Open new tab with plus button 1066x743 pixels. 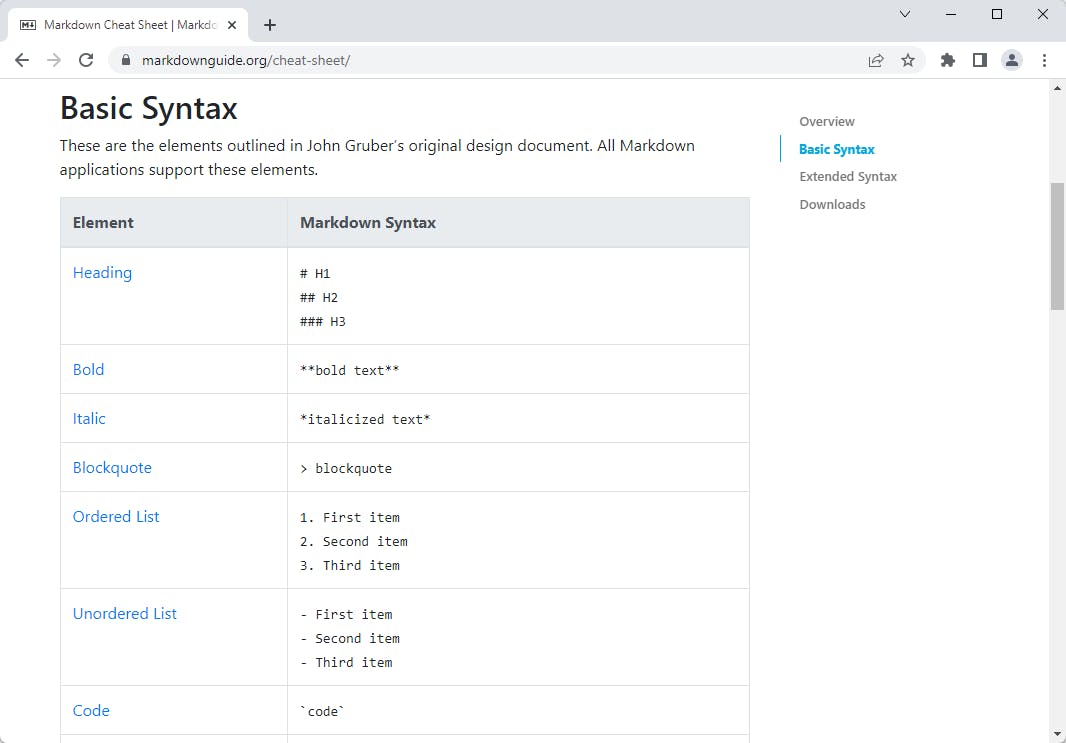(x=270, y=25)
